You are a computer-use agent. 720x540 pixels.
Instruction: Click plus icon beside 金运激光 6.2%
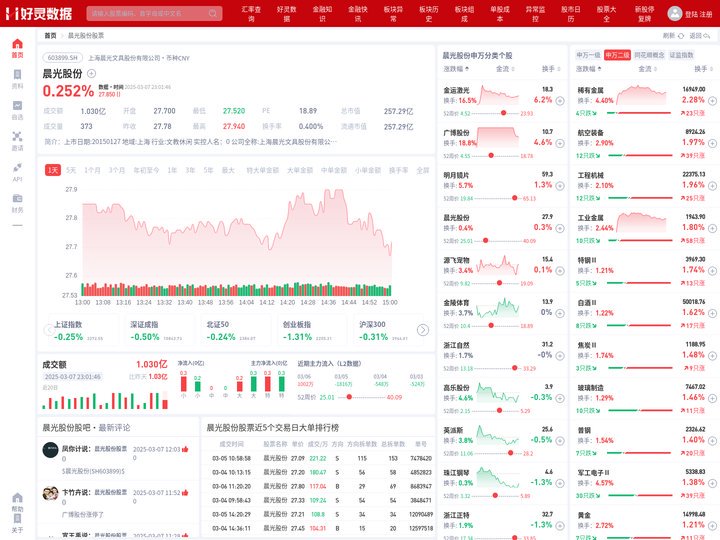tap(560, 101)
